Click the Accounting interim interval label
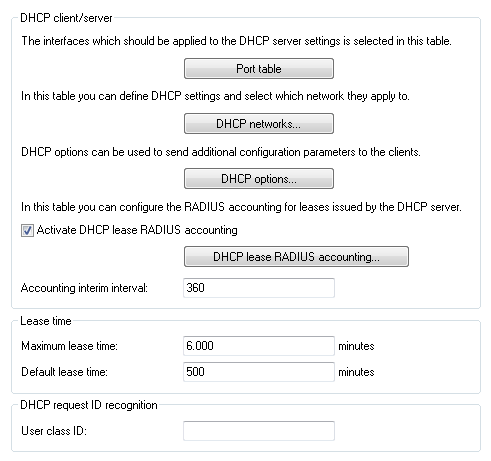 tap(84, 288)
